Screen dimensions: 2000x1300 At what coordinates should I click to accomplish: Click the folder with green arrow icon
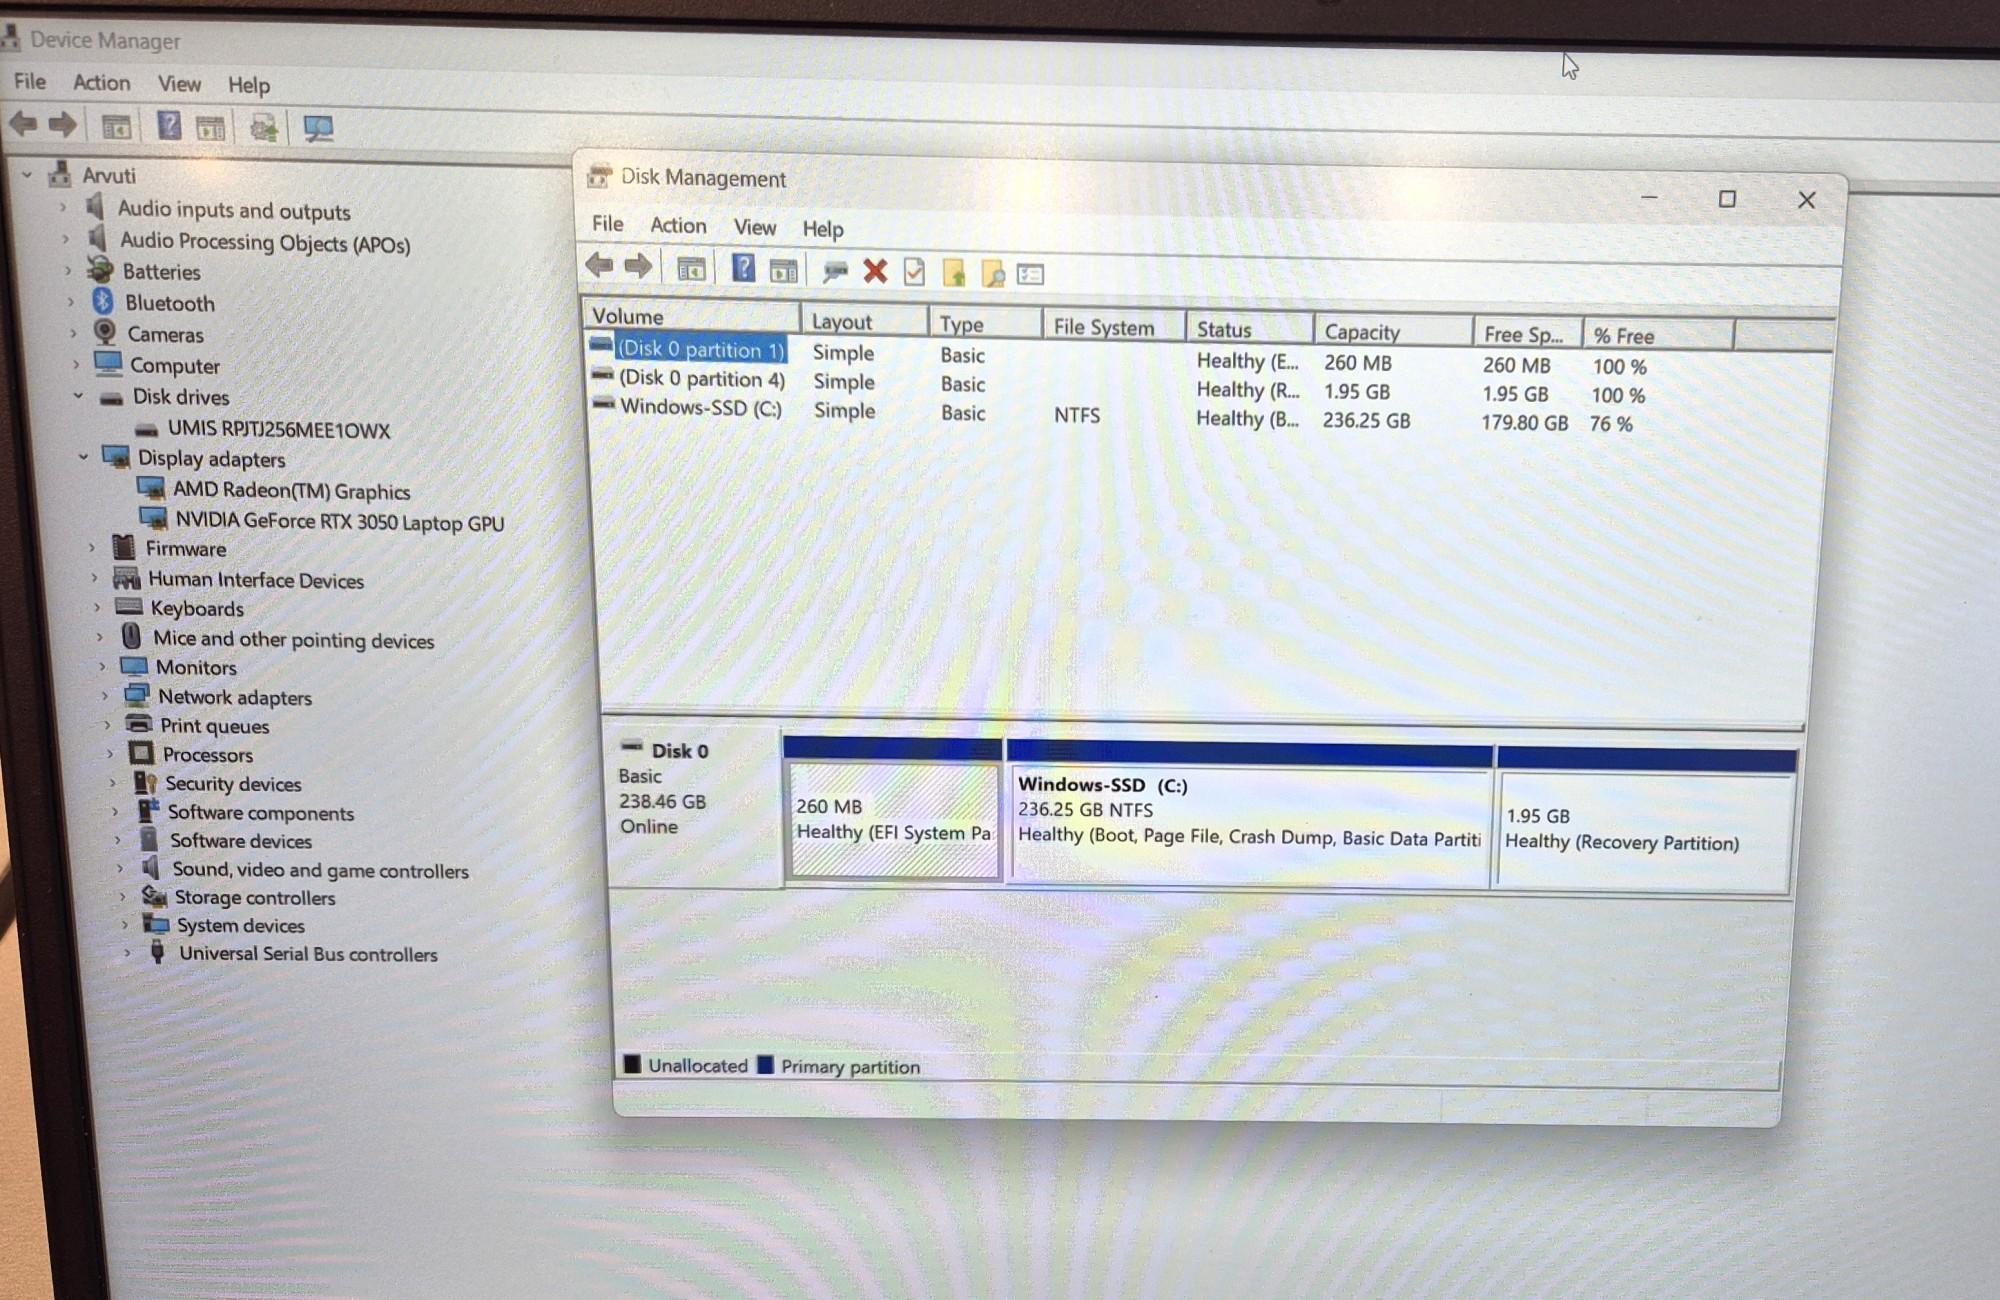coord(954,273)
